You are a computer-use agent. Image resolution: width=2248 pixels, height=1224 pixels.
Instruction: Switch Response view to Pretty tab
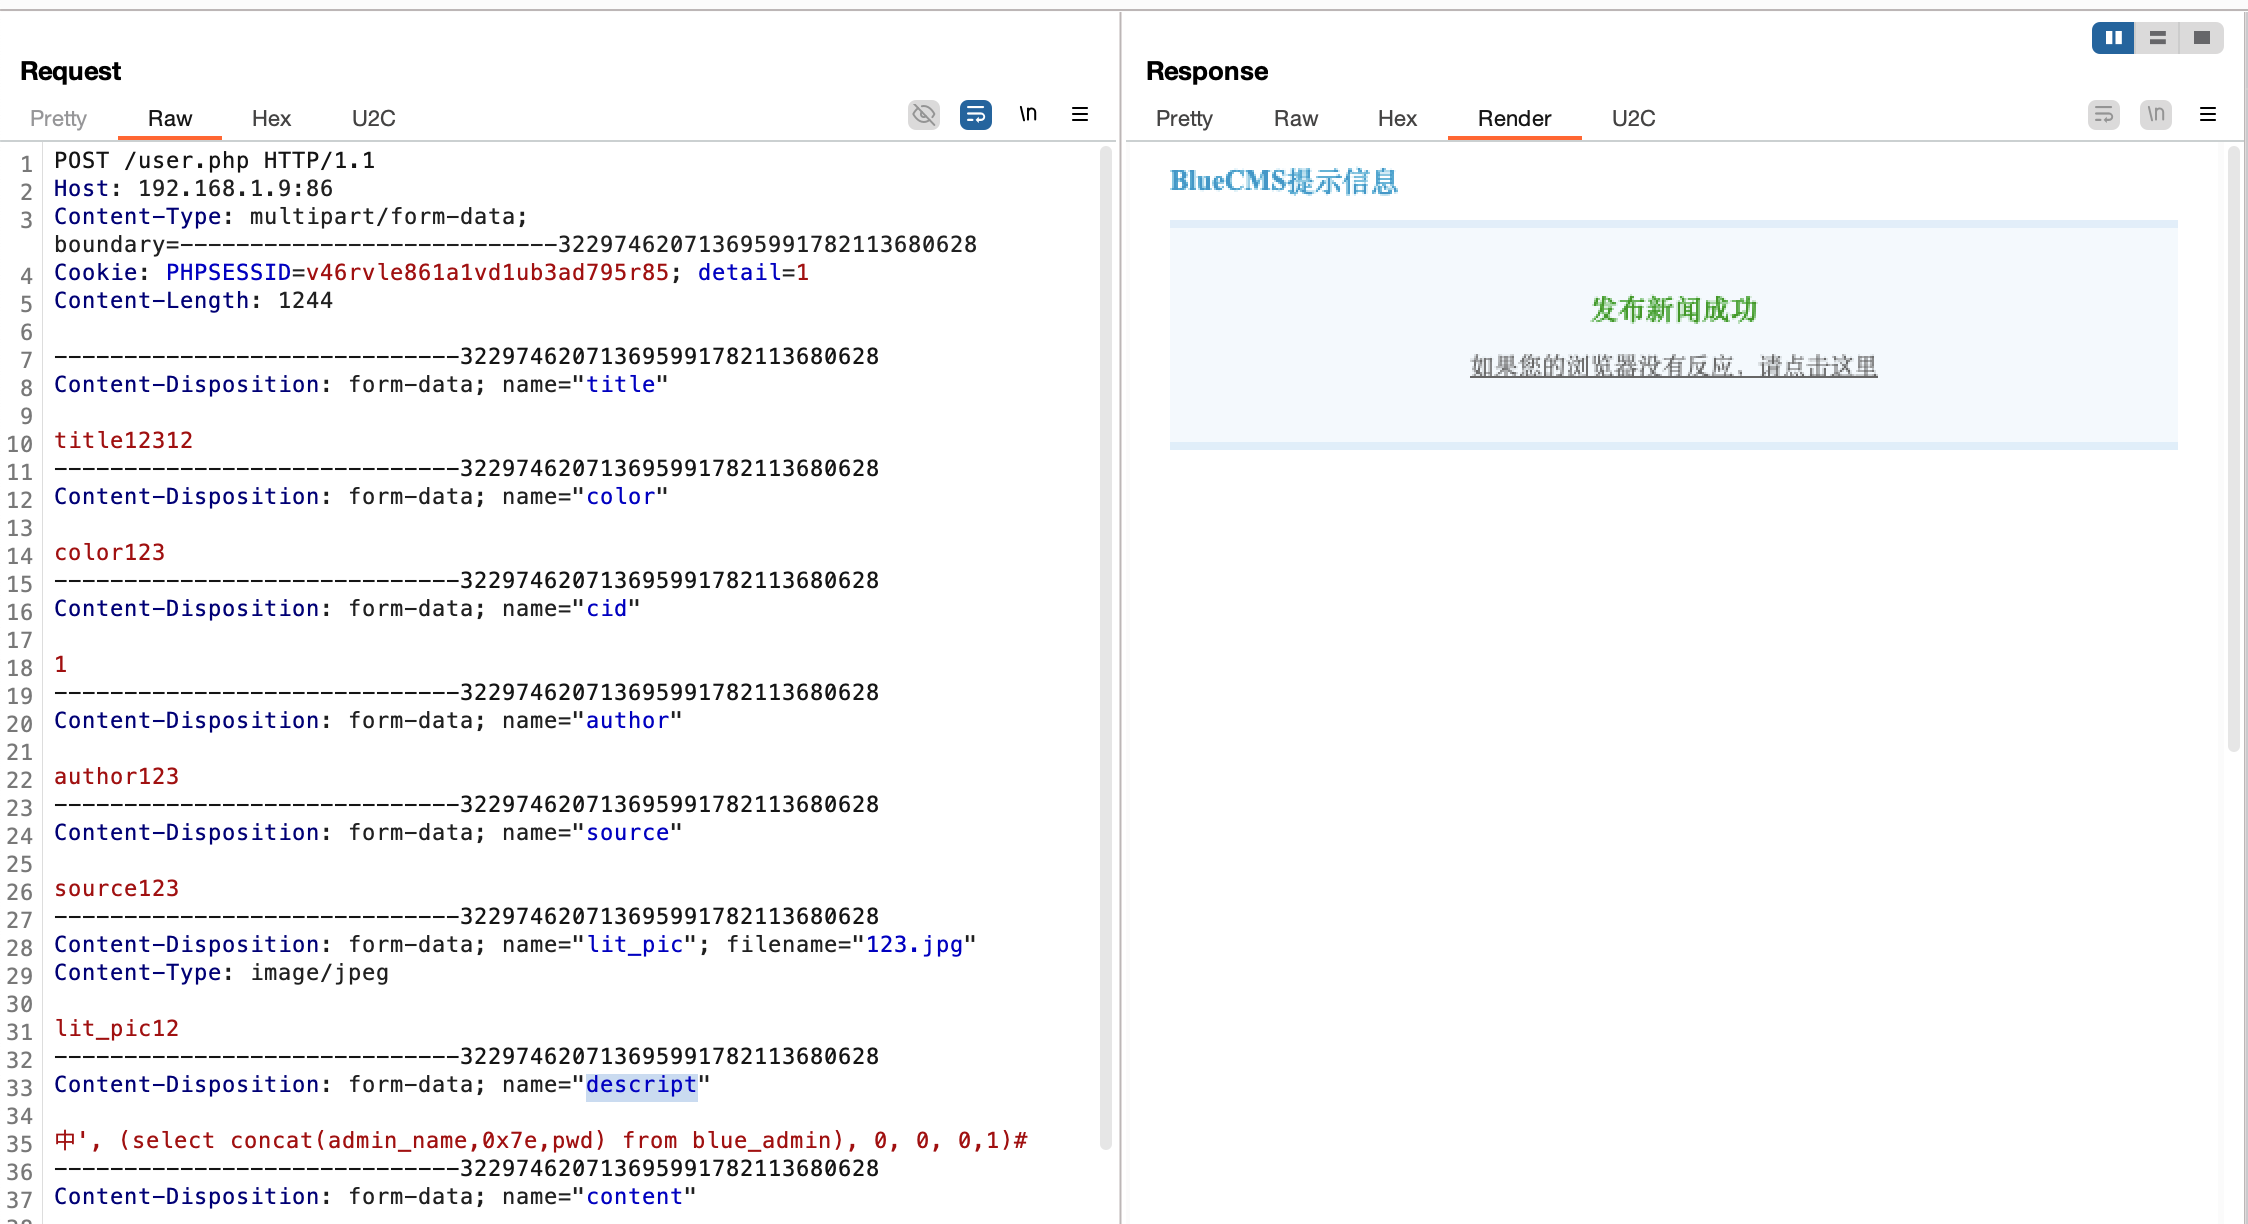1184,118
